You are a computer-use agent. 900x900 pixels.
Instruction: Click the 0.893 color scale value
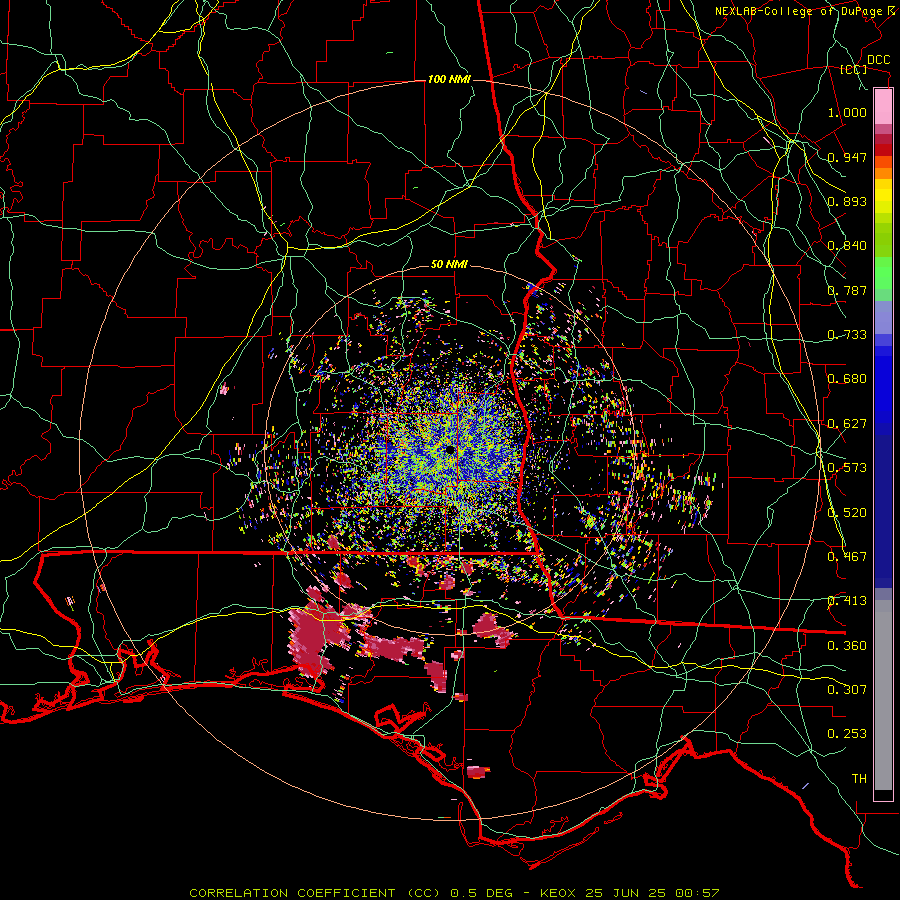(847, 201)
